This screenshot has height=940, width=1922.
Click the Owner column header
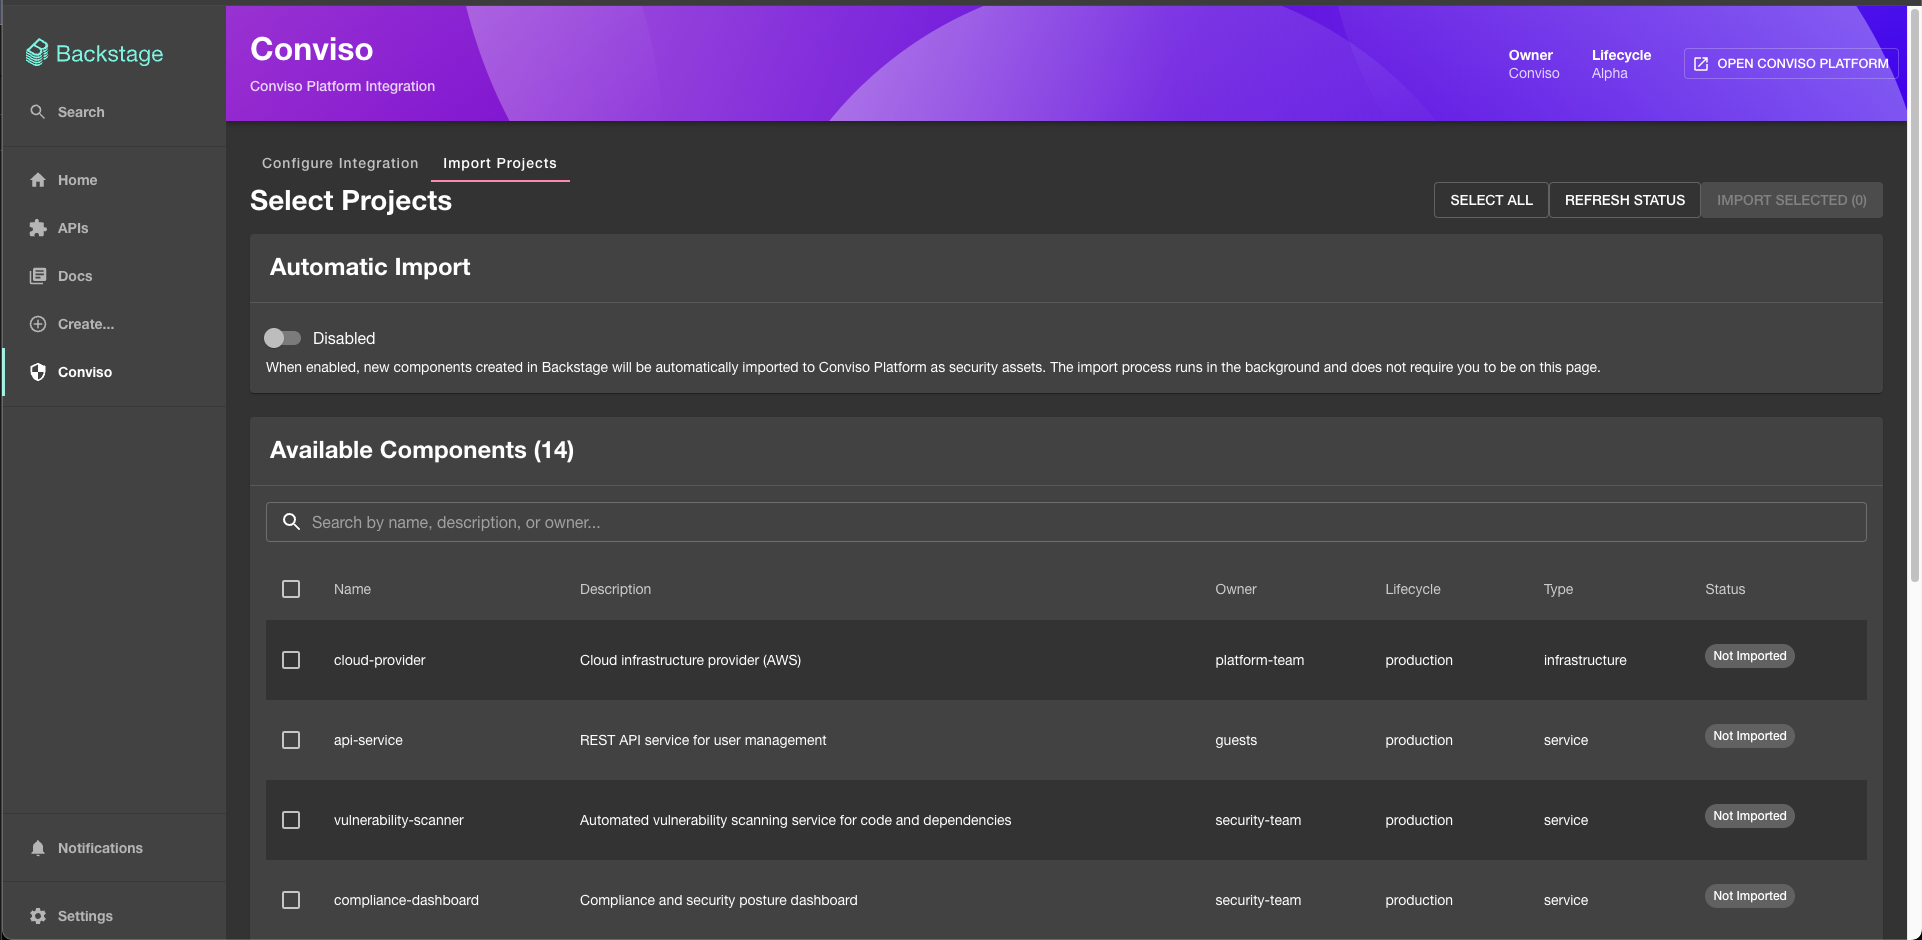1236,589
